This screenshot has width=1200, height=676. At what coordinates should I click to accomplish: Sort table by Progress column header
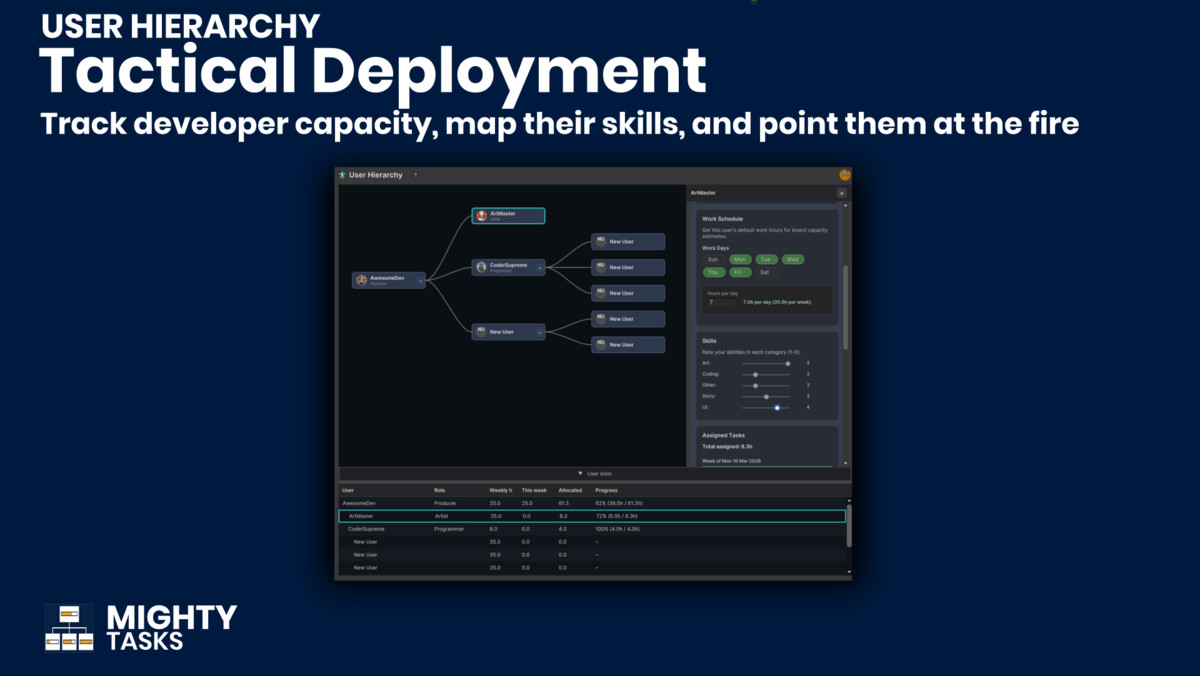click(x=606, y=490)
